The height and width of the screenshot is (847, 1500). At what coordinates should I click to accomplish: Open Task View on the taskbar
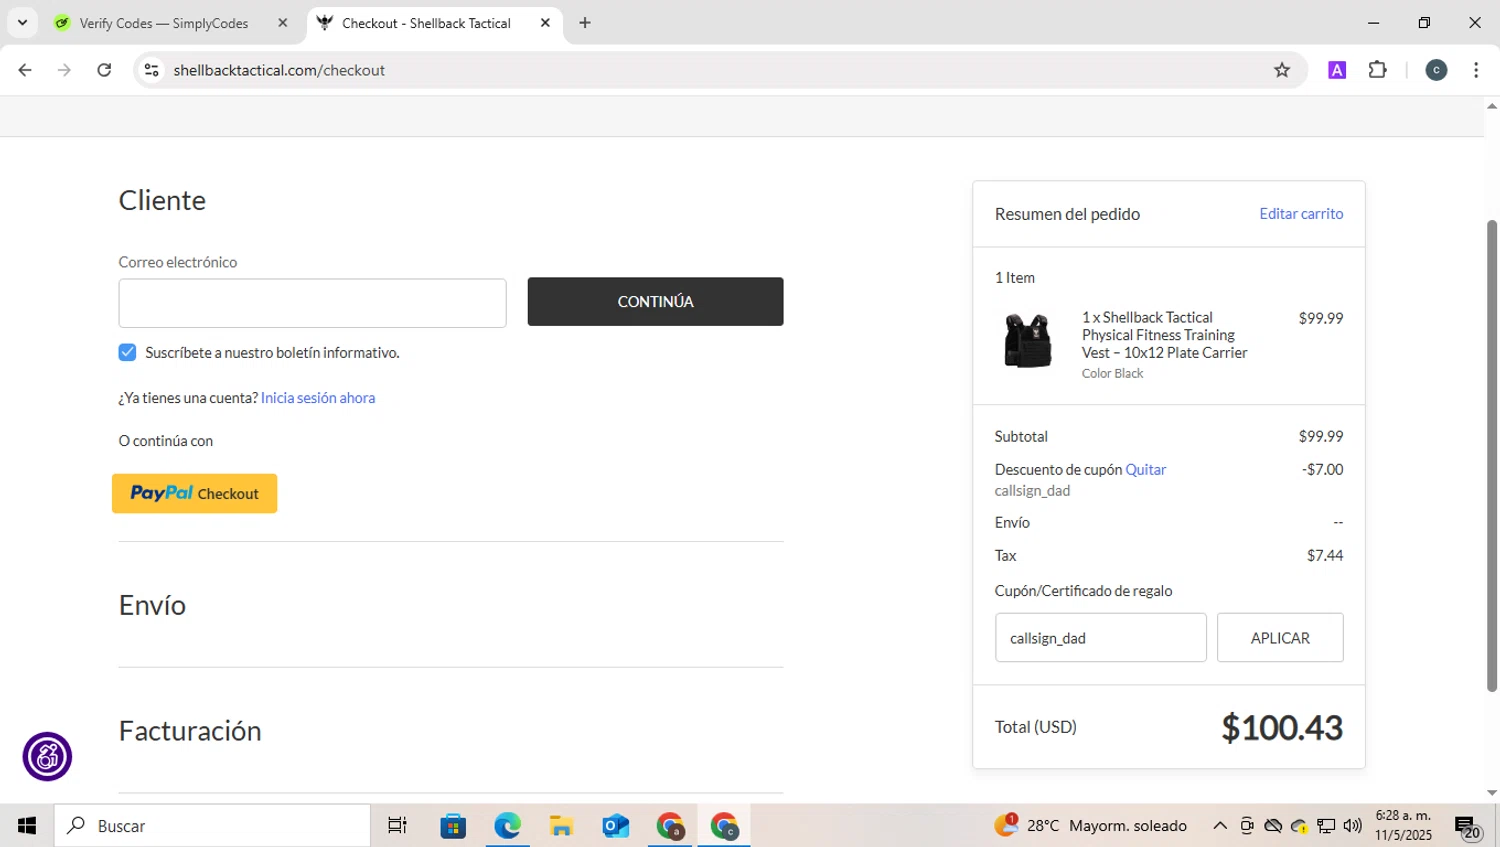(x=397, y=826)
